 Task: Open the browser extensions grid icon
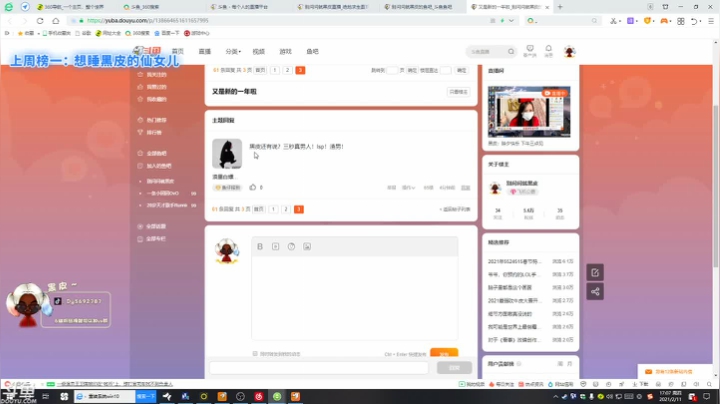681,21
